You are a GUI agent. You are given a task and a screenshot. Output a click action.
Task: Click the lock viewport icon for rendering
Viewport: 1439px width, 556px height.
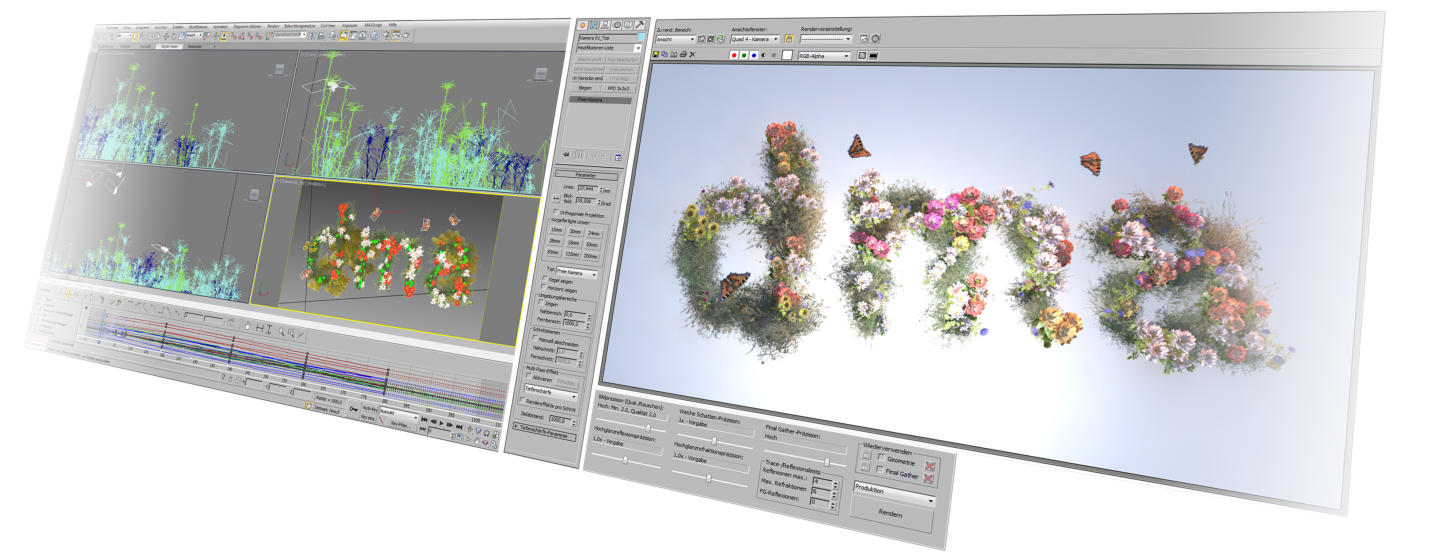coord(788,38)
